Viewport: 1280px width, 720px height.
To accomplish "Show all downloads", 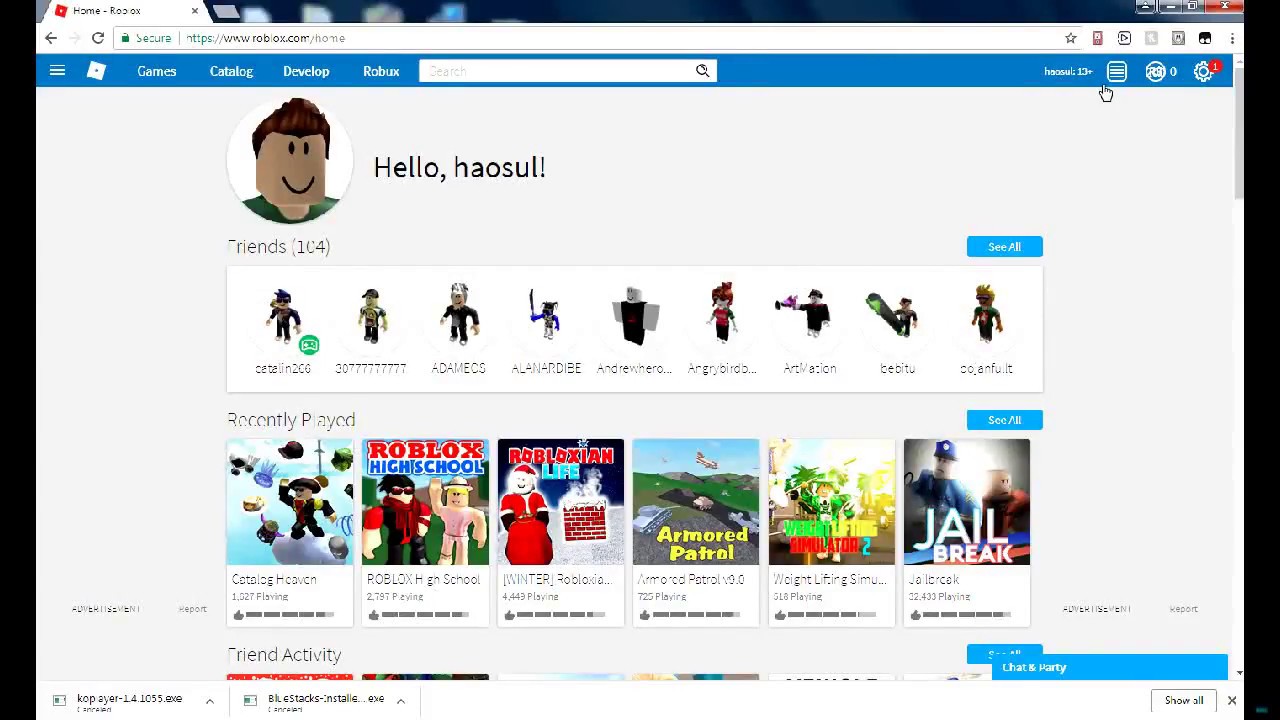I will click(x=1184, y=700).
